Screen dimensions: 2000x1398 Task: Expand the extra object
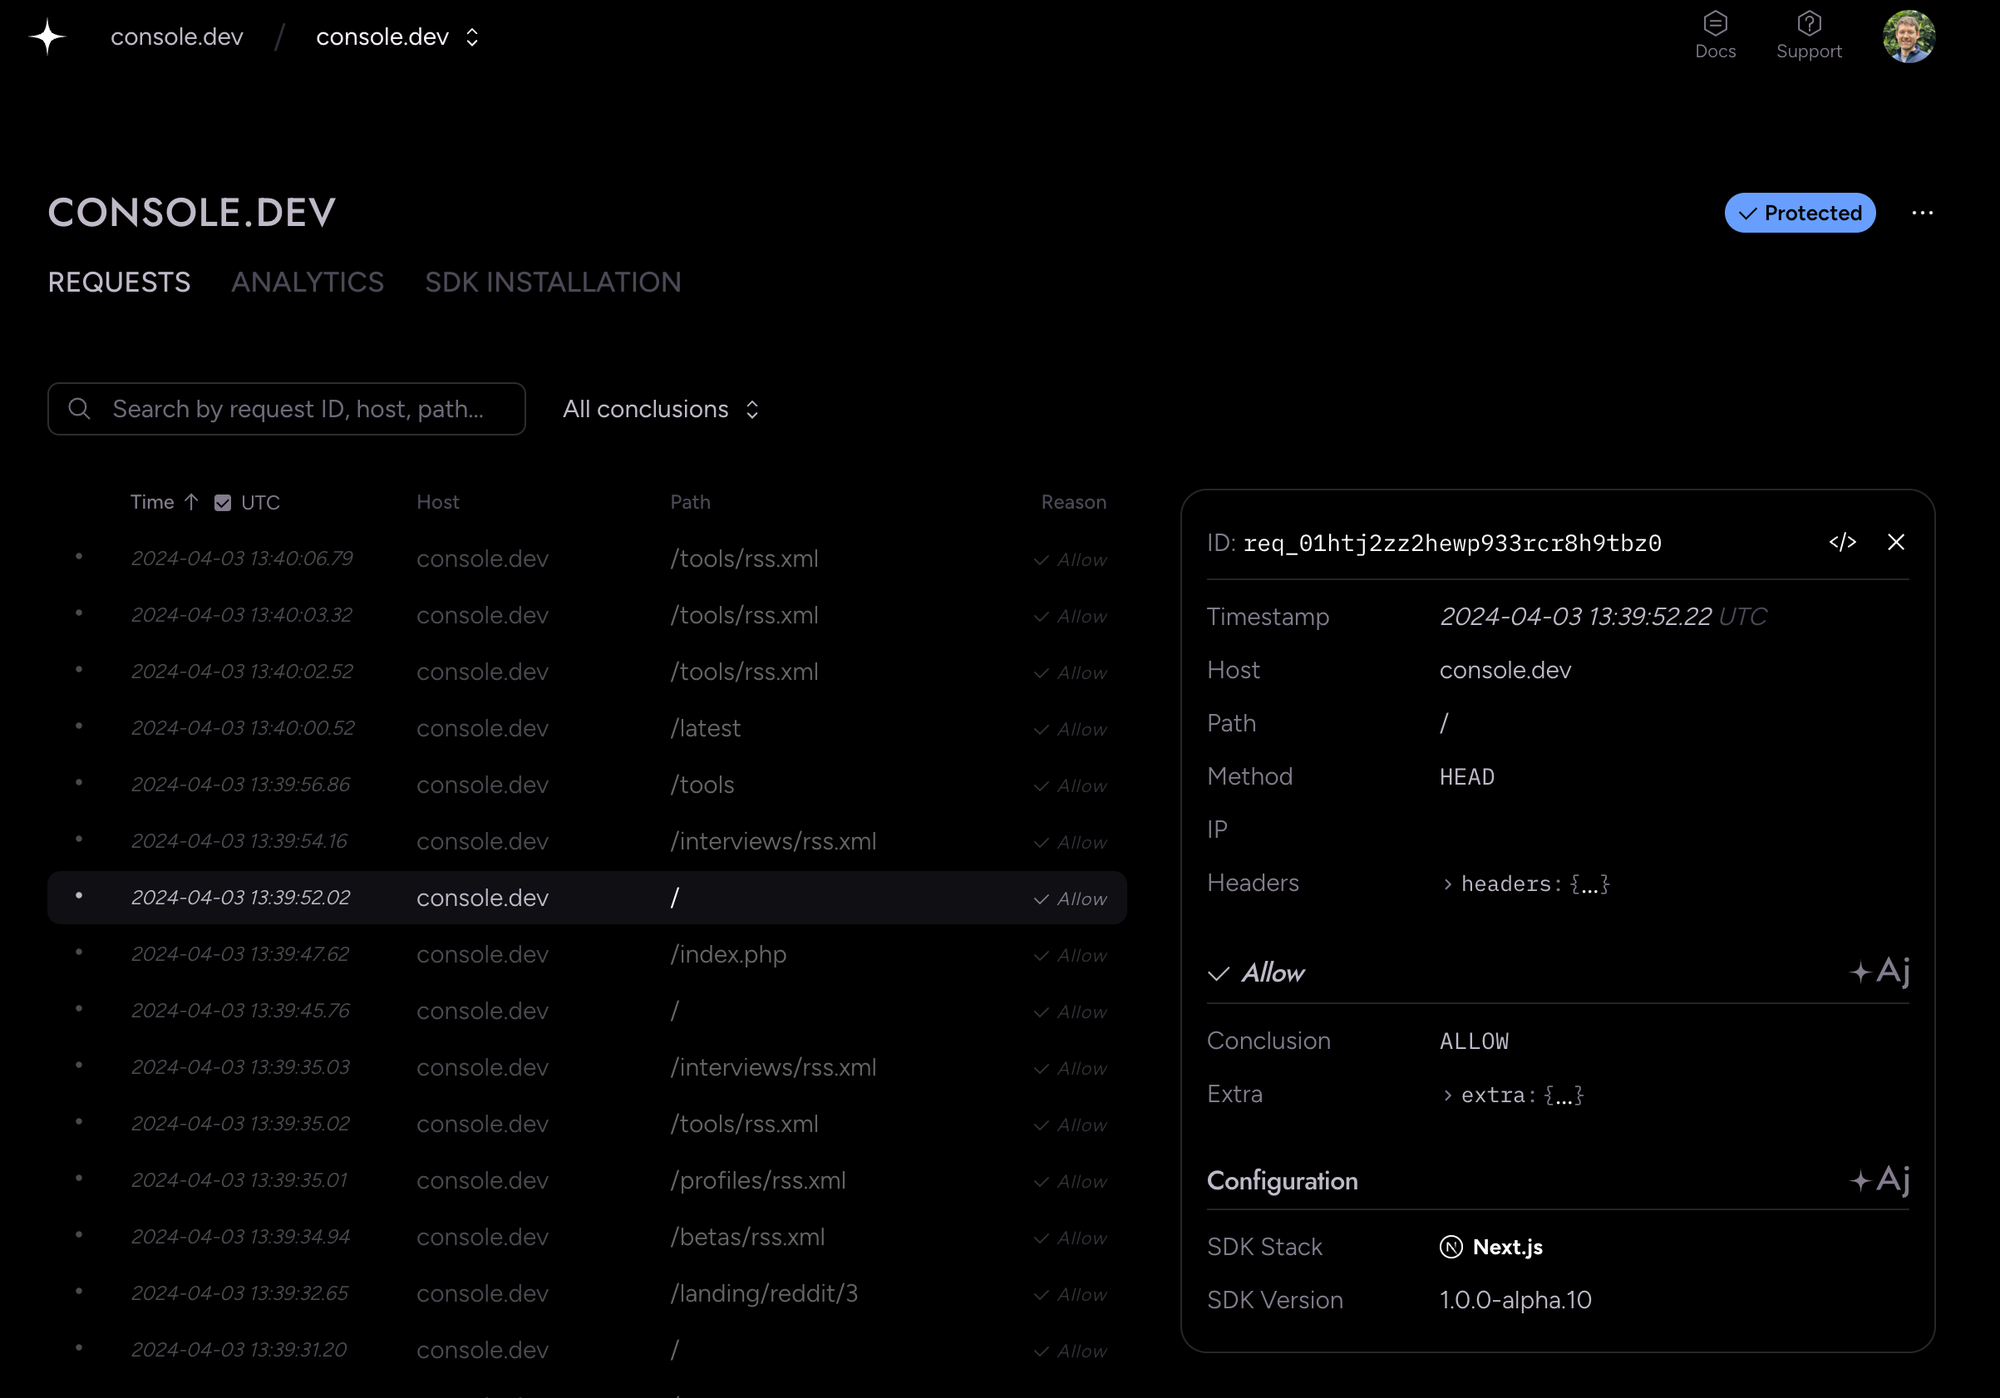(1447, 1095)
